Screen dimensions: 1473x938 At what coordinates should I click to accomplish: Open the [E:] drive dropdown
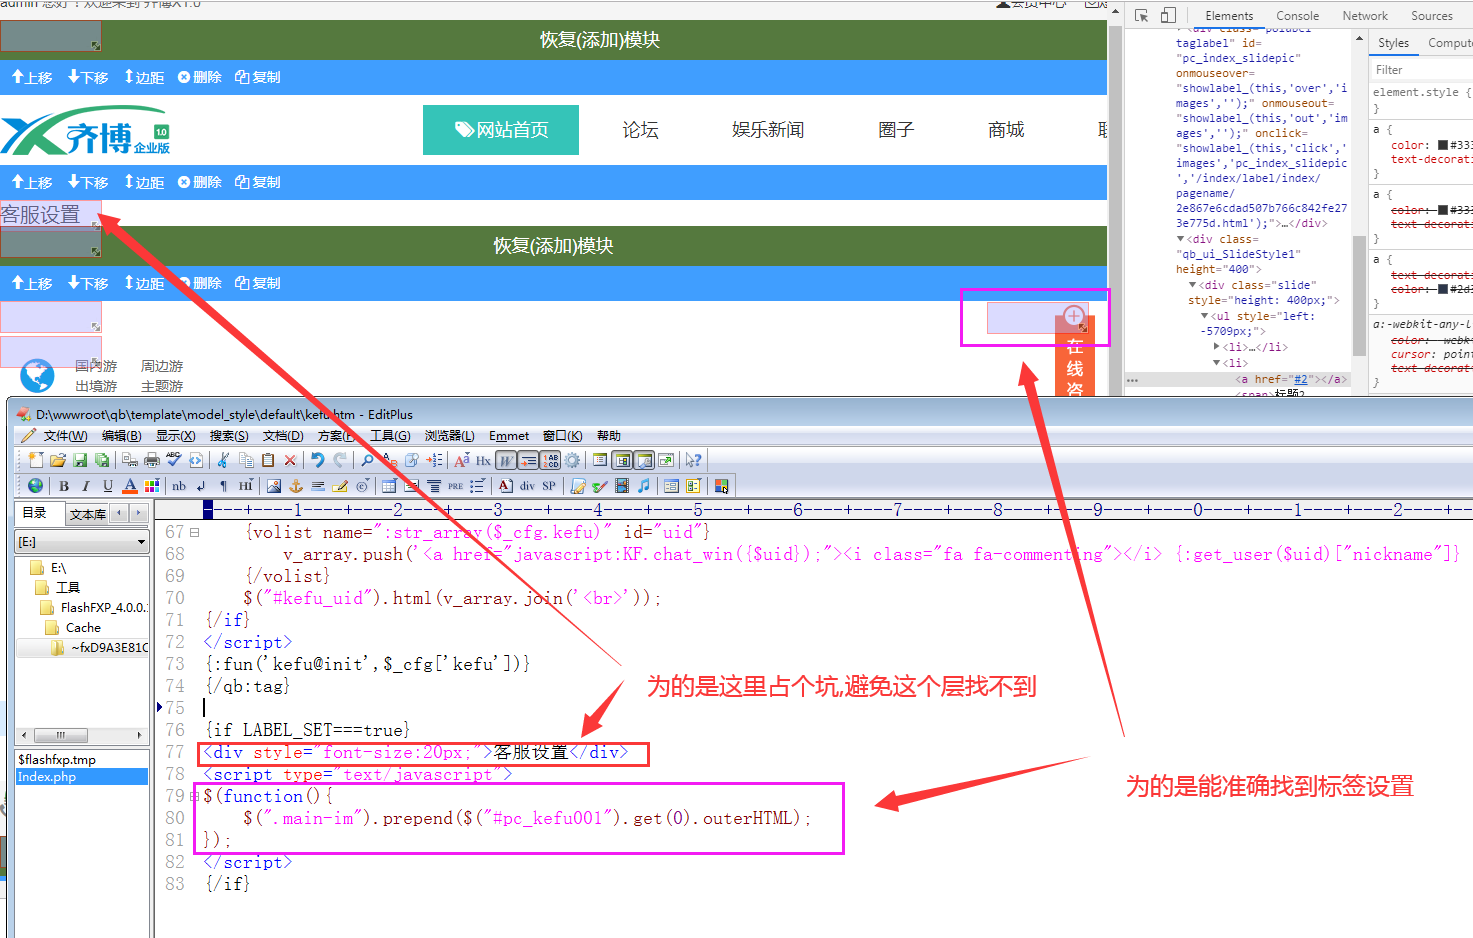click(141, 542)
